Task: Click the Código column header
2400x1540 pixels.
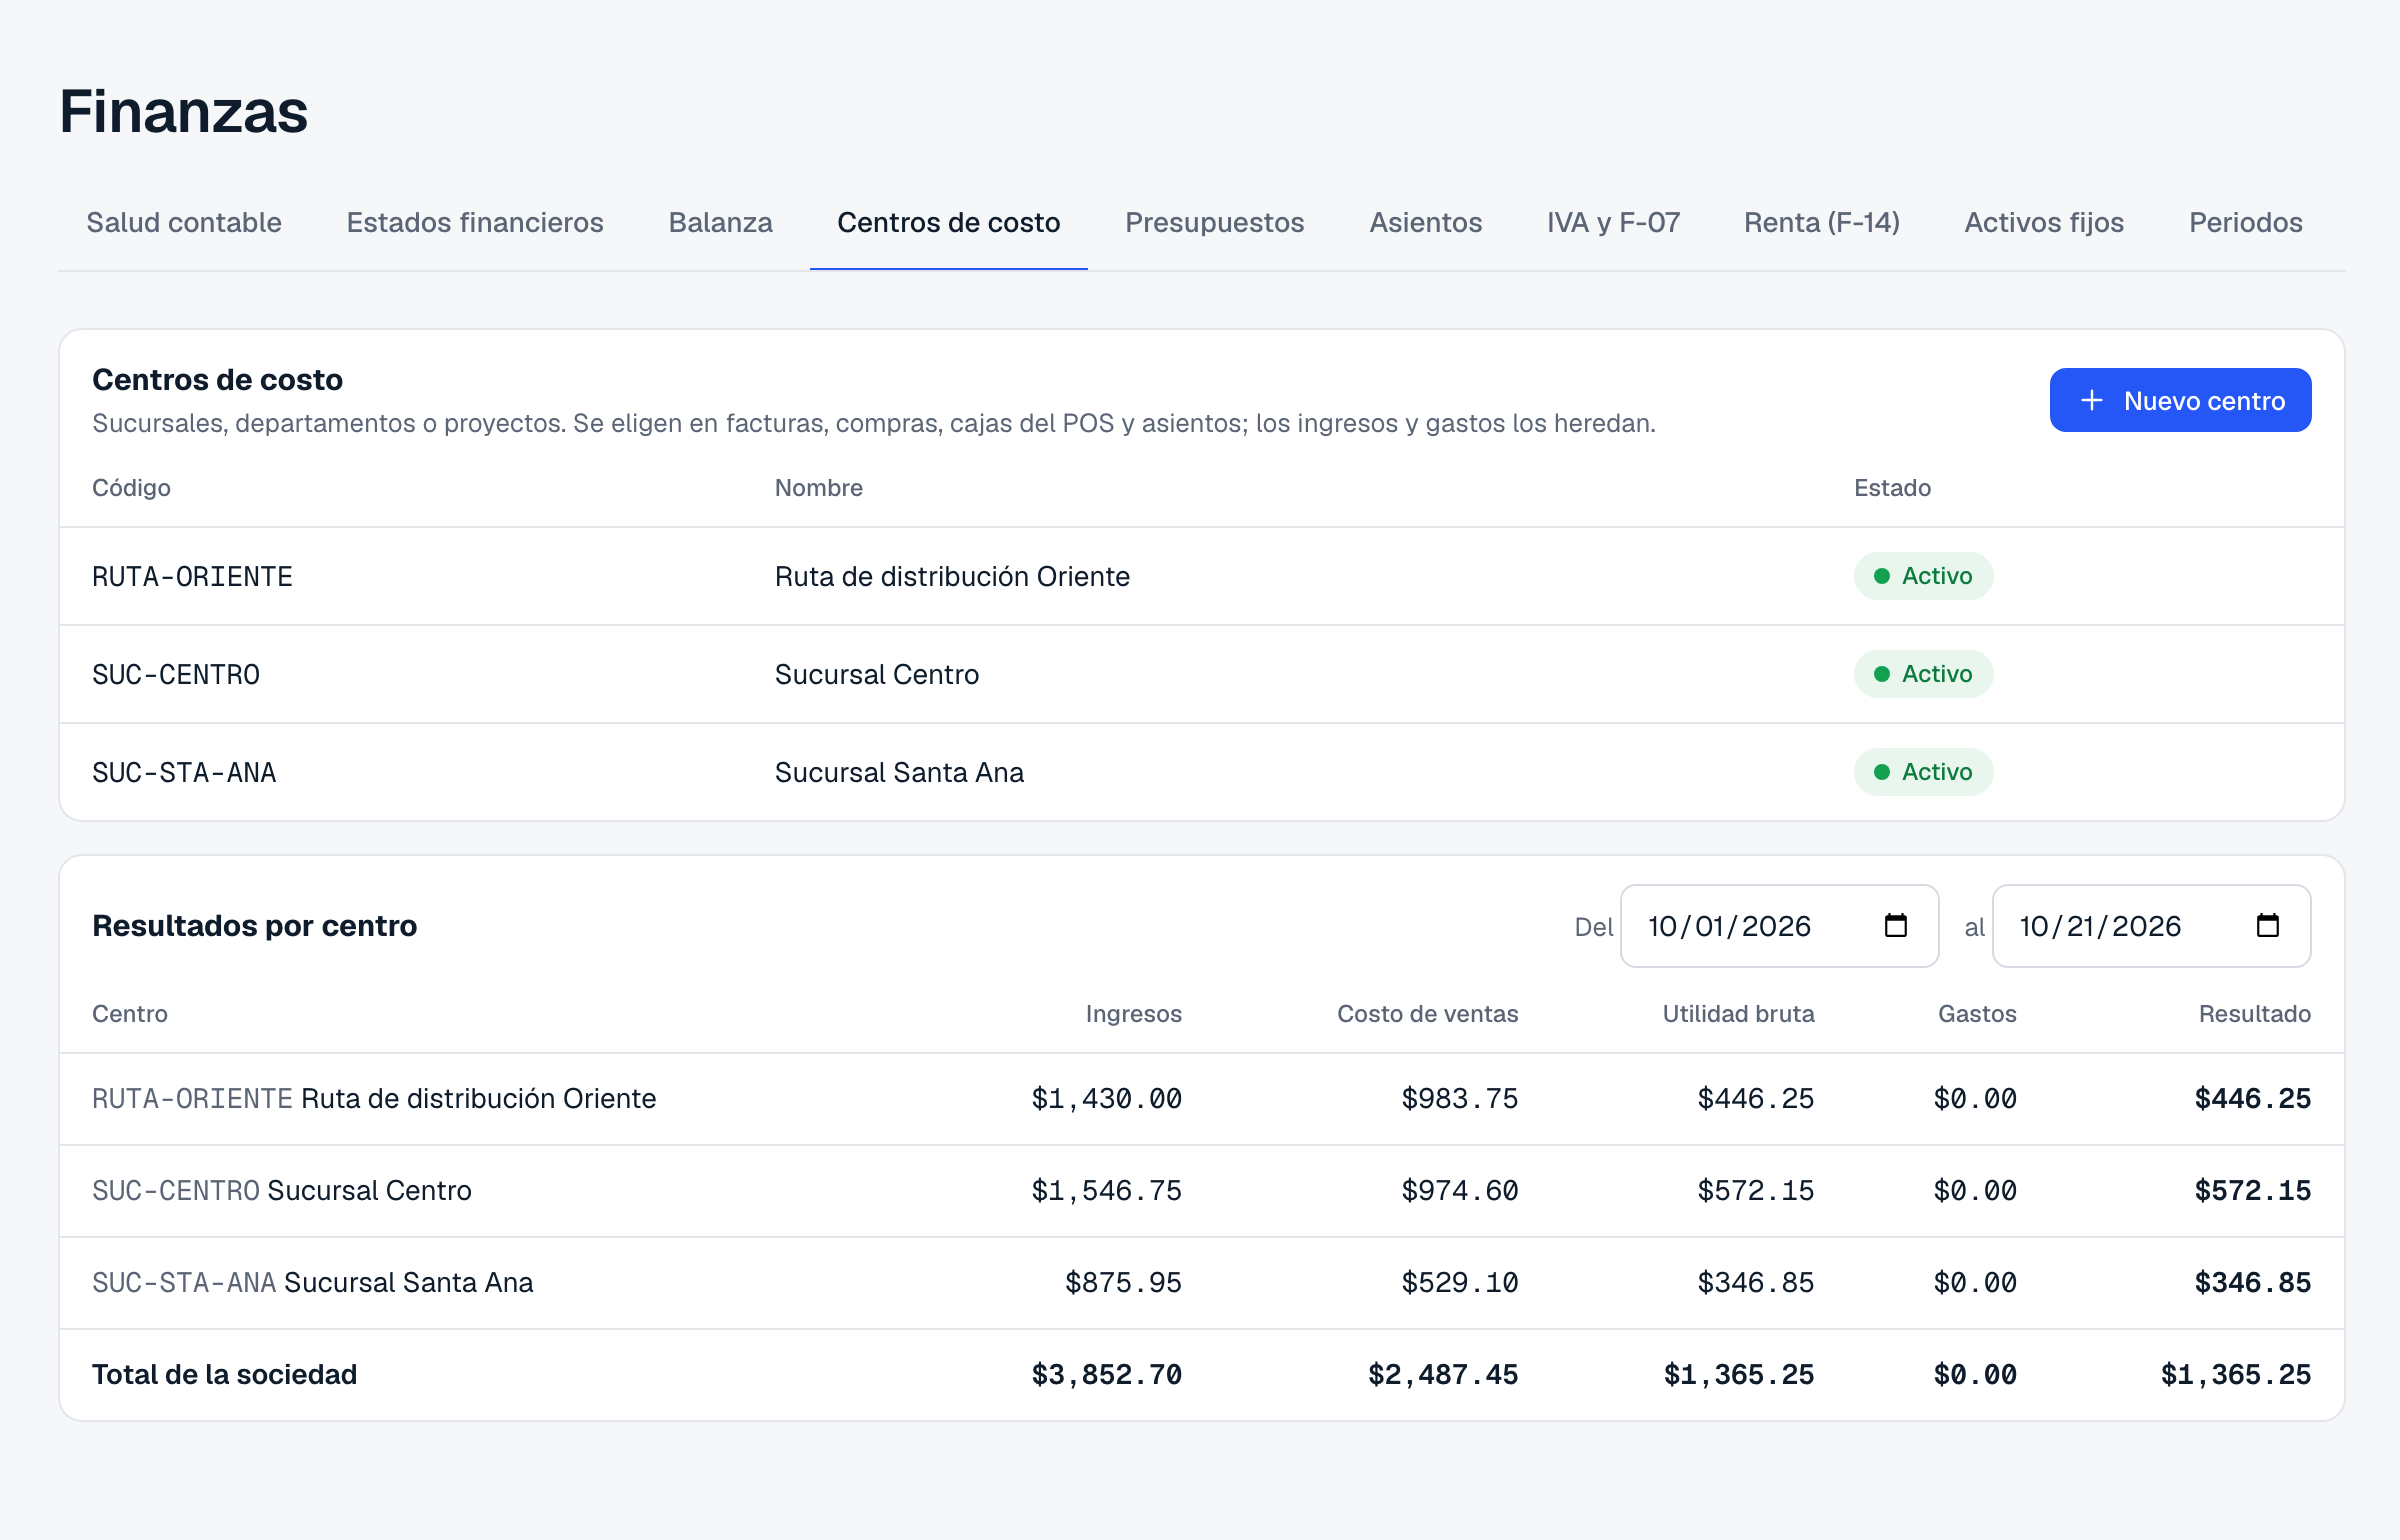Action: (x=131, y=488)
